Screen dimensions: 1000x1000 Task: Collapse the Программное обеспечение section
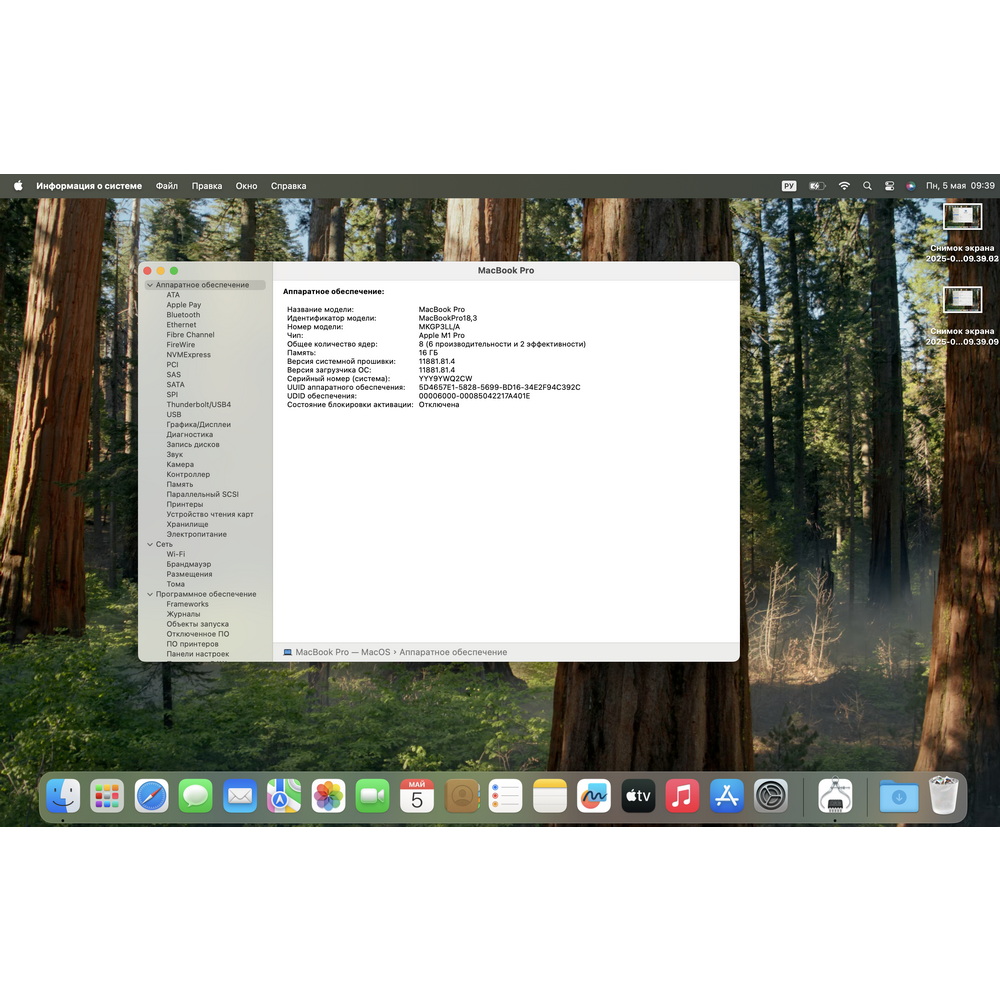click(x=150, y=594)
